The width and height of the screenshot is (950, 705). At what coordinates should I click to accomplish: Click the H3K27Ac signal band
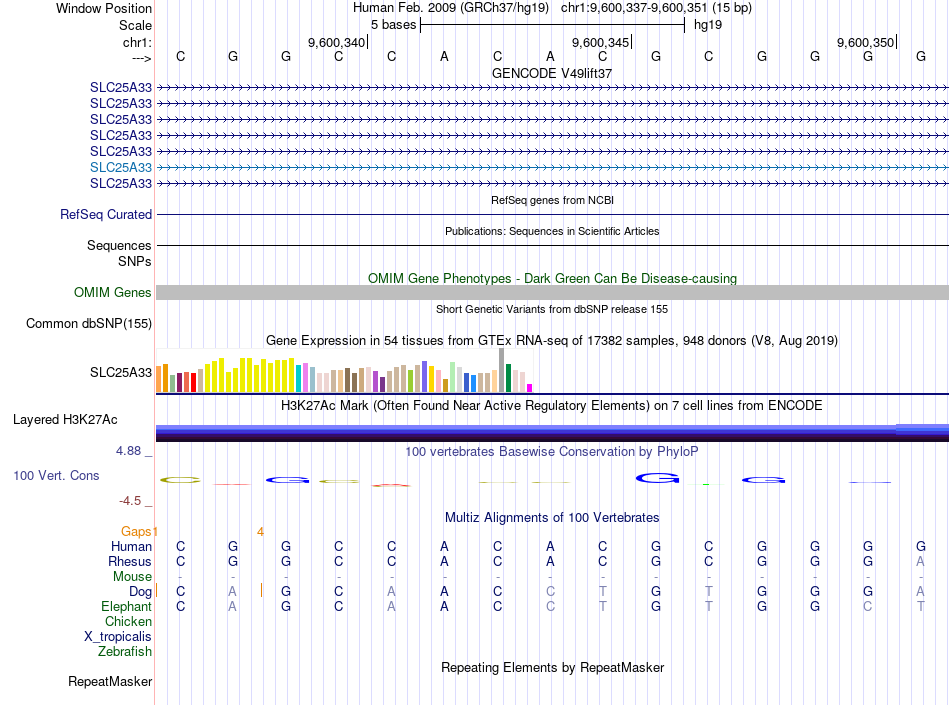click(x=552, y=433)
